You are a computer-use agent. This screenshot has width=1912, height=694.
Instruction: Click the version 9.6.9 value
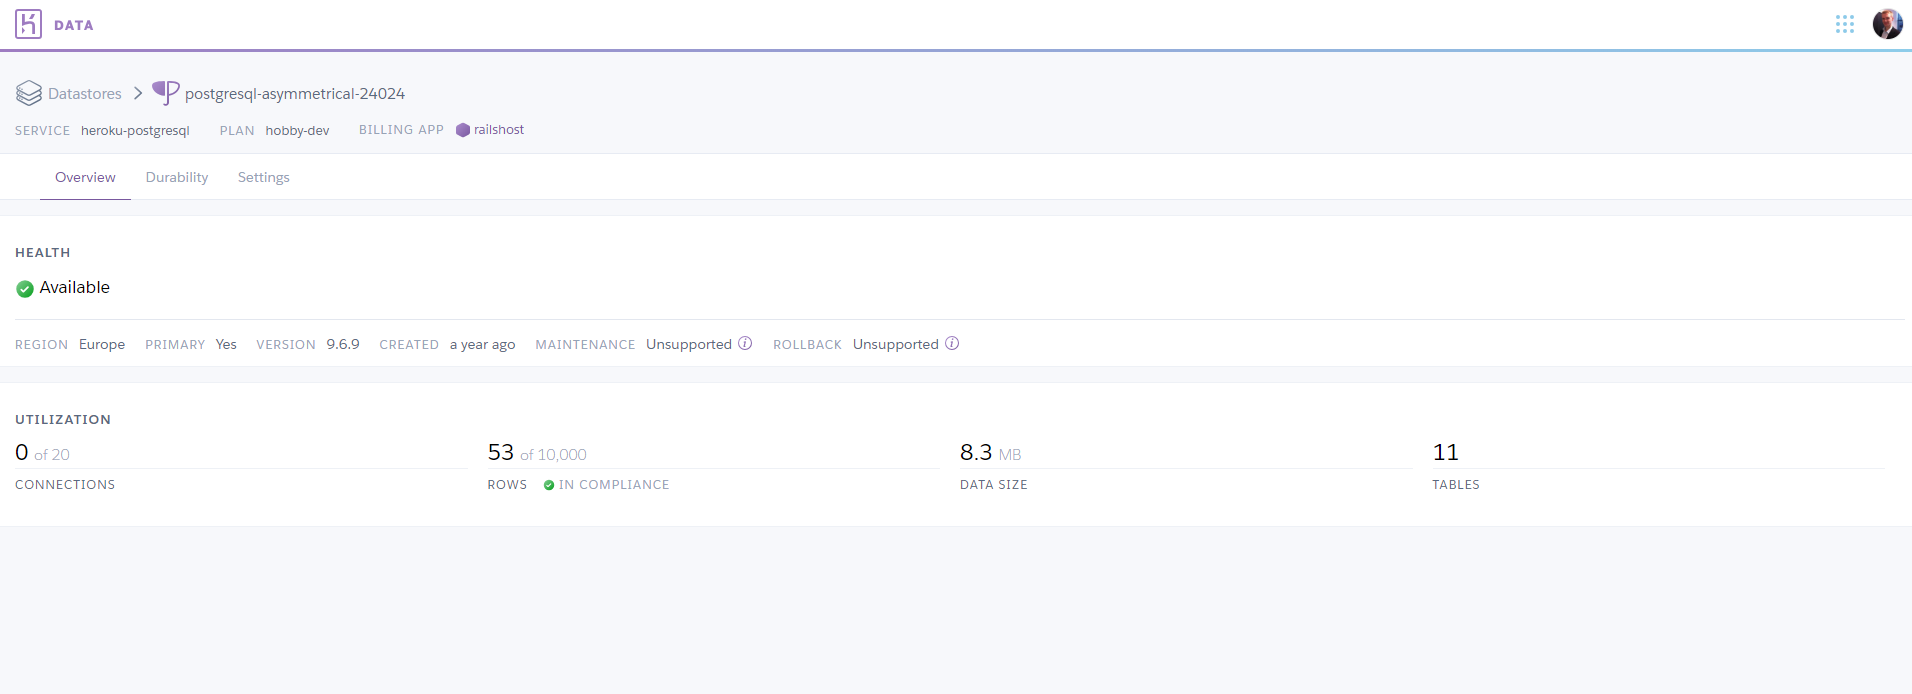coord(343,344)
